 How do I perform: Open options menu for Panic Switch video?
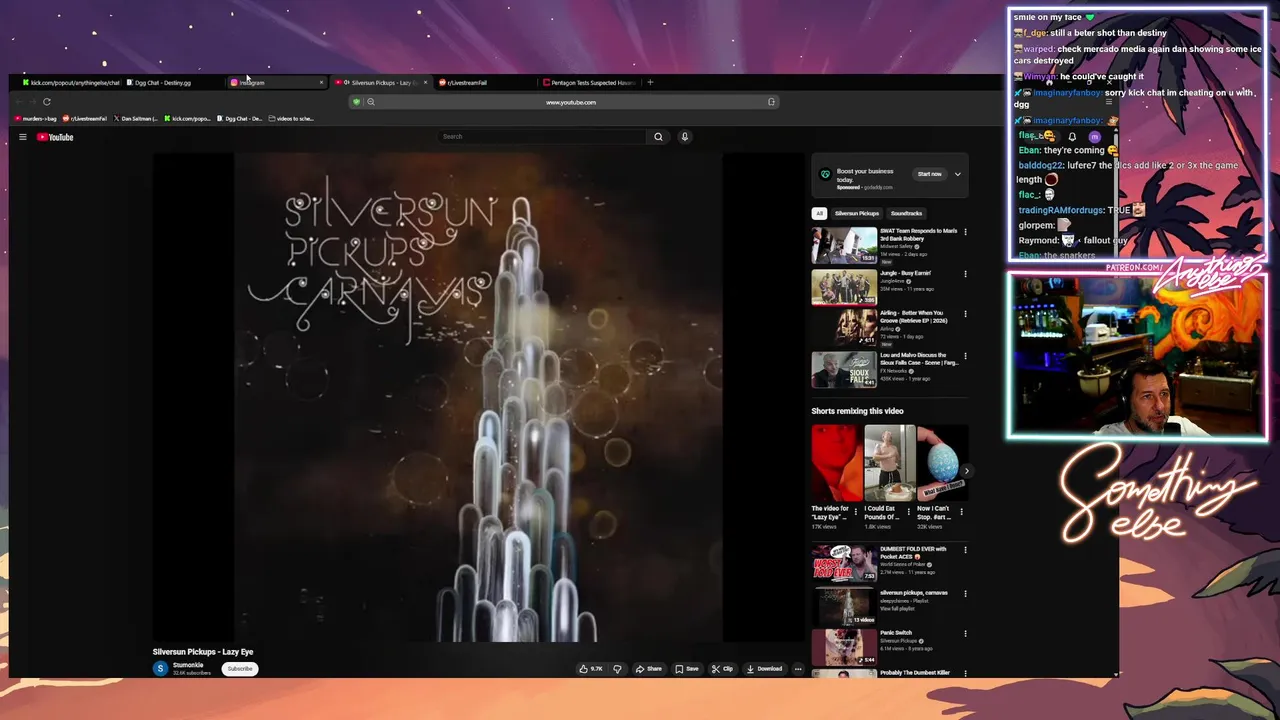965,634
